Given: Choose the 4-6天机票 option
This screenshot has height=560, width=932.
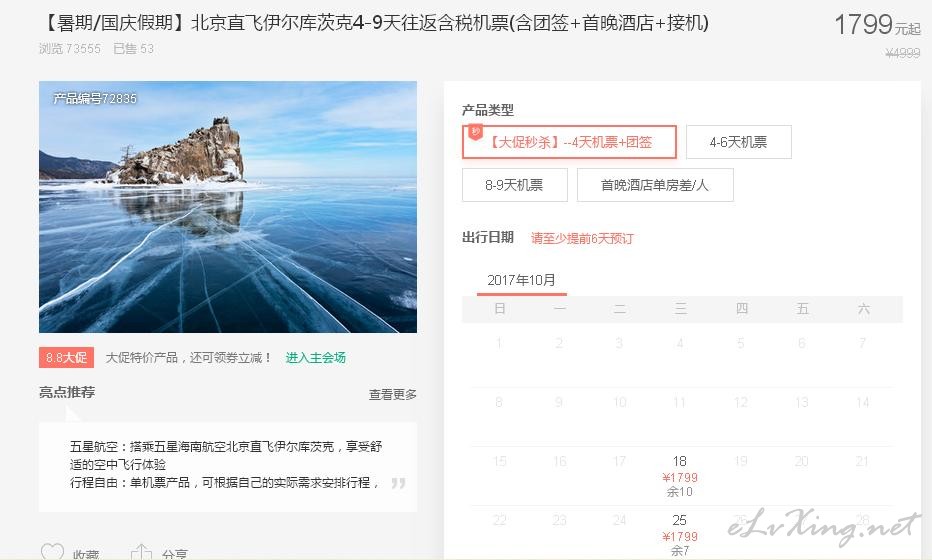Looking at the screenshot, I should (738, 142).
